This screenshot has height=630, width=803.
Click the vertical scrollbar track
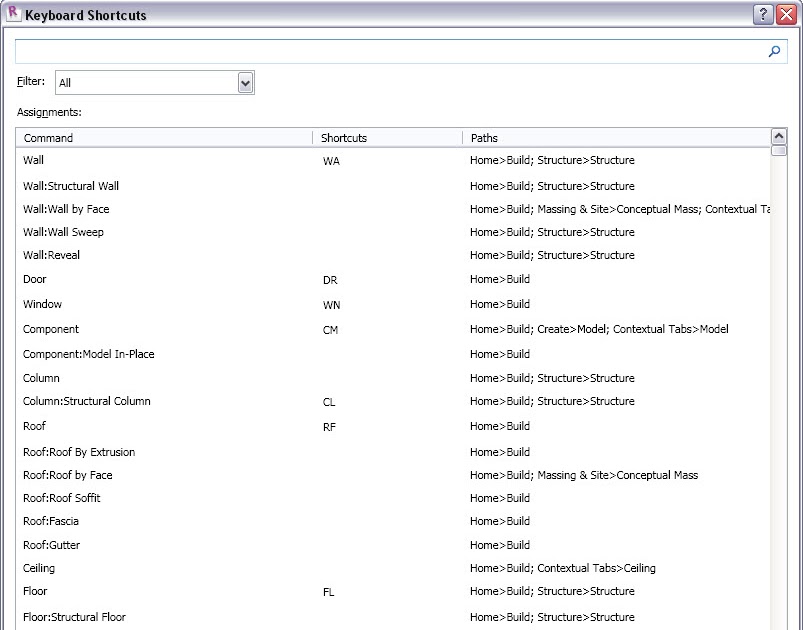(x=777, y=400)
